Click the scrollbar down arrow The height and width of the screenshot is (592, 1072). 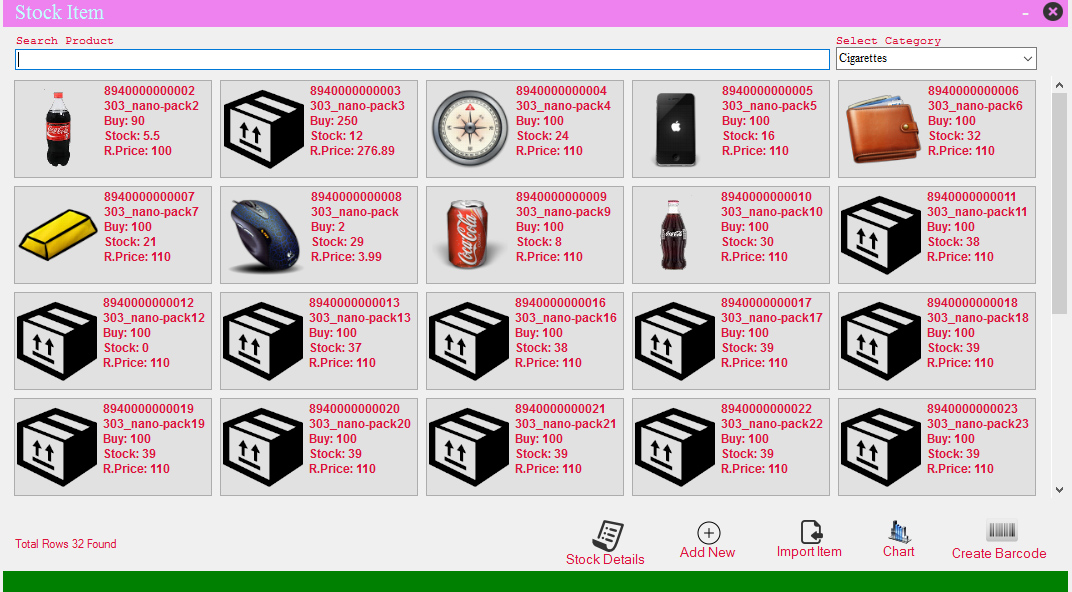pos(1060,489)
